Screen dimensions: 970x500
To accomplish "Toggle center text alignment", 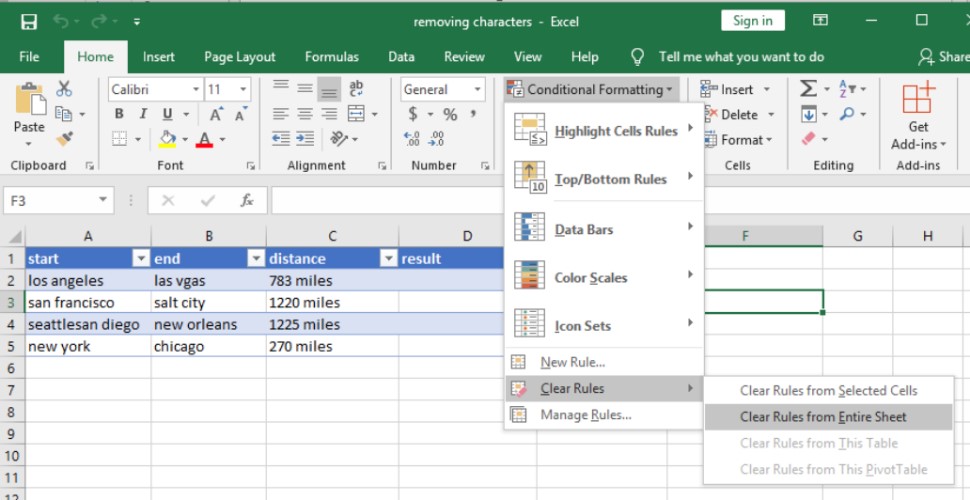I will pos(304,114).
